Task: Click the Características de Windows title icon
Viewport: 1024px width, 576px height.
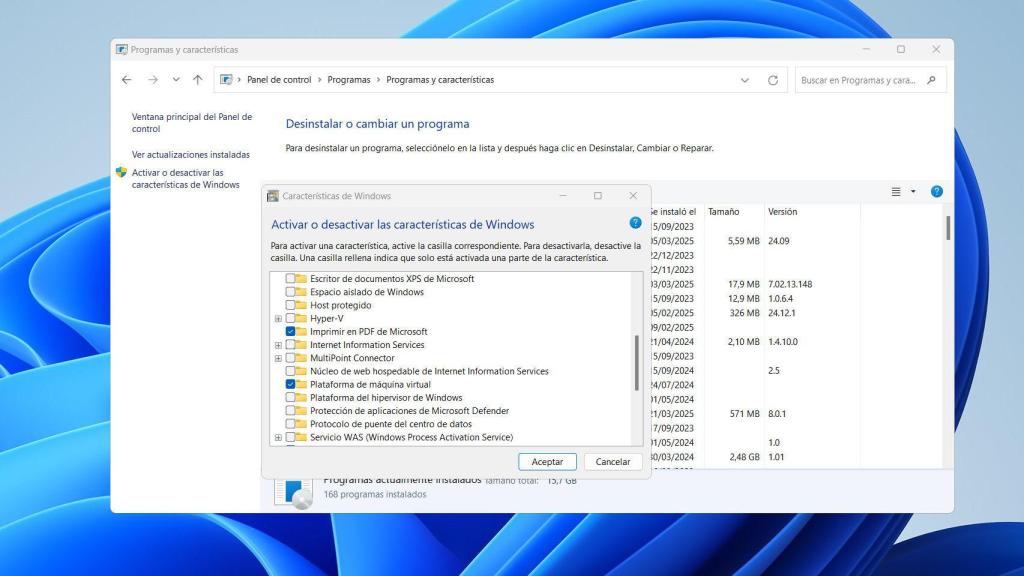Action: click(x=273, y=196)
